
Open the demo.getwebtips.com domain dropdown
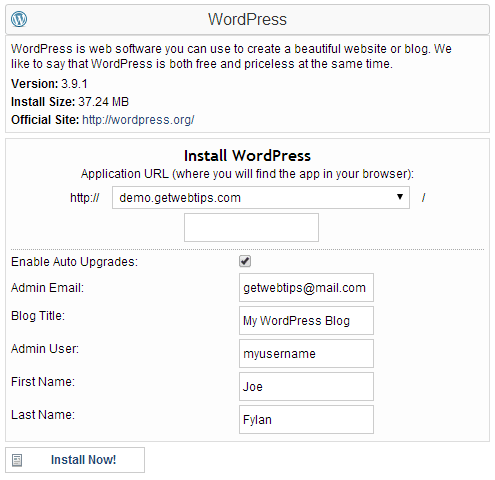[x=261, y=198]
